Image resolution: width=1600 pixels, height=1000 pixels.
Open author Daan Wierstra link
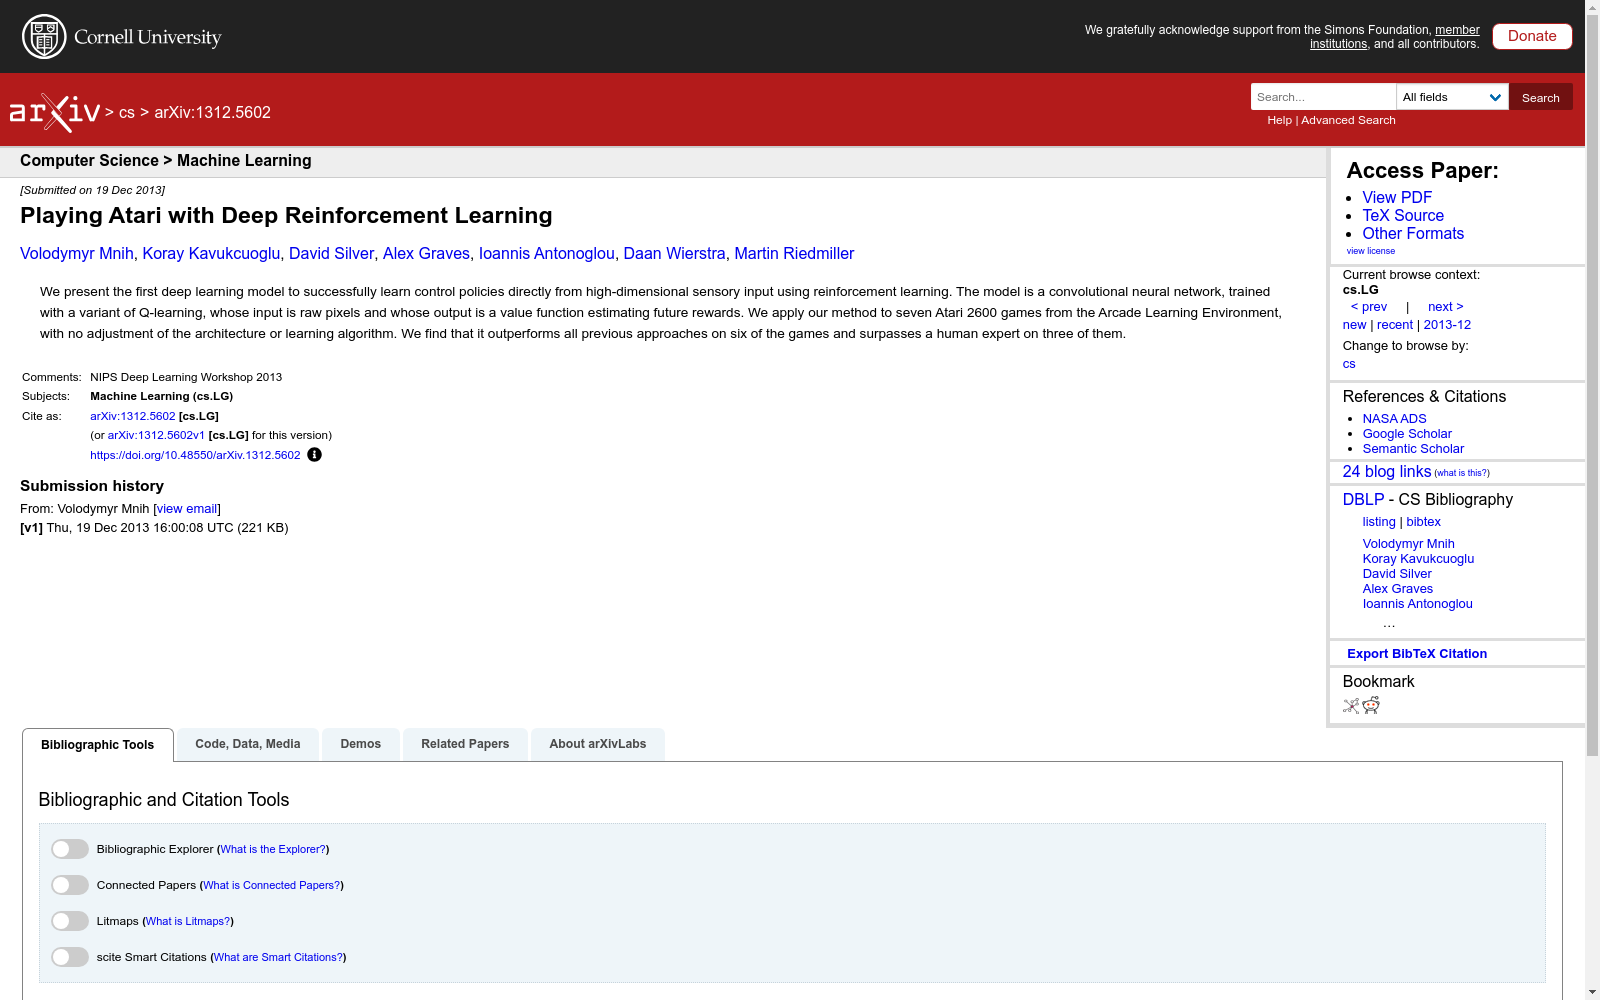tap(674, 254)
